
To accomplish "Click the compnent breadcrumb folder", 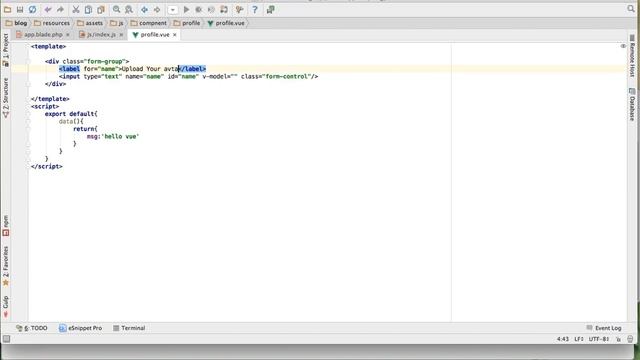I will (x=149, y=23).
